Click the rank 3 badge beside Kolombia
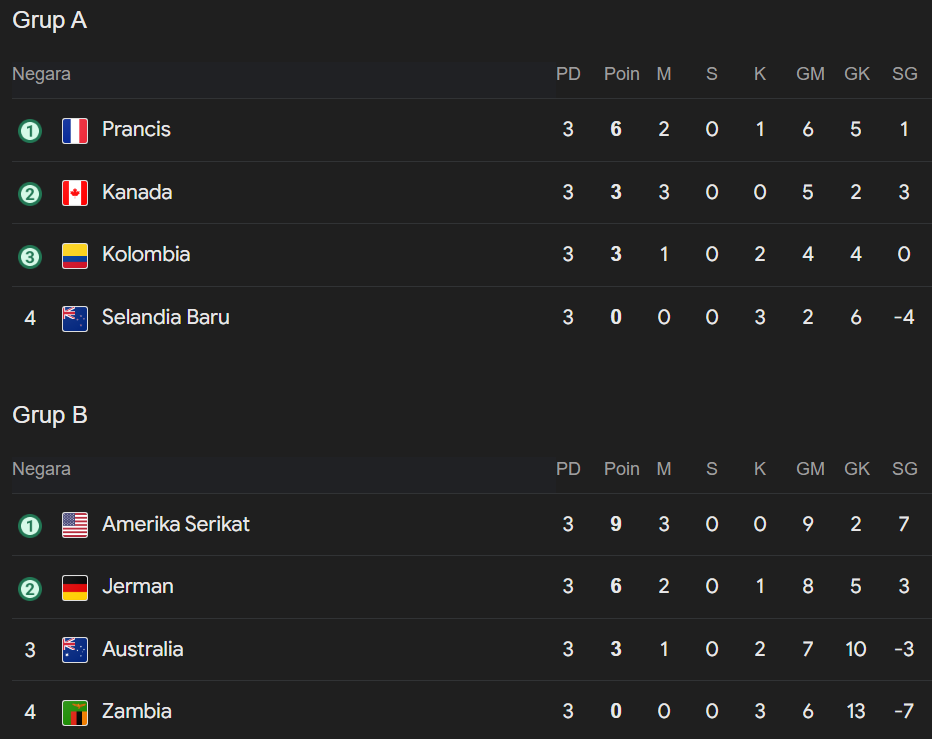Image resolution: width=932 pixels, height=739 pixels. (30, 256)
